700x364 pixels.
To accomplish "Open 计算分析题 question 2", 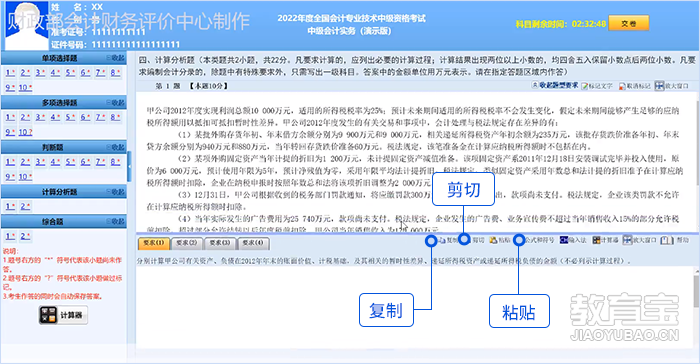I will pyautogui.click(x=25, y=206).
